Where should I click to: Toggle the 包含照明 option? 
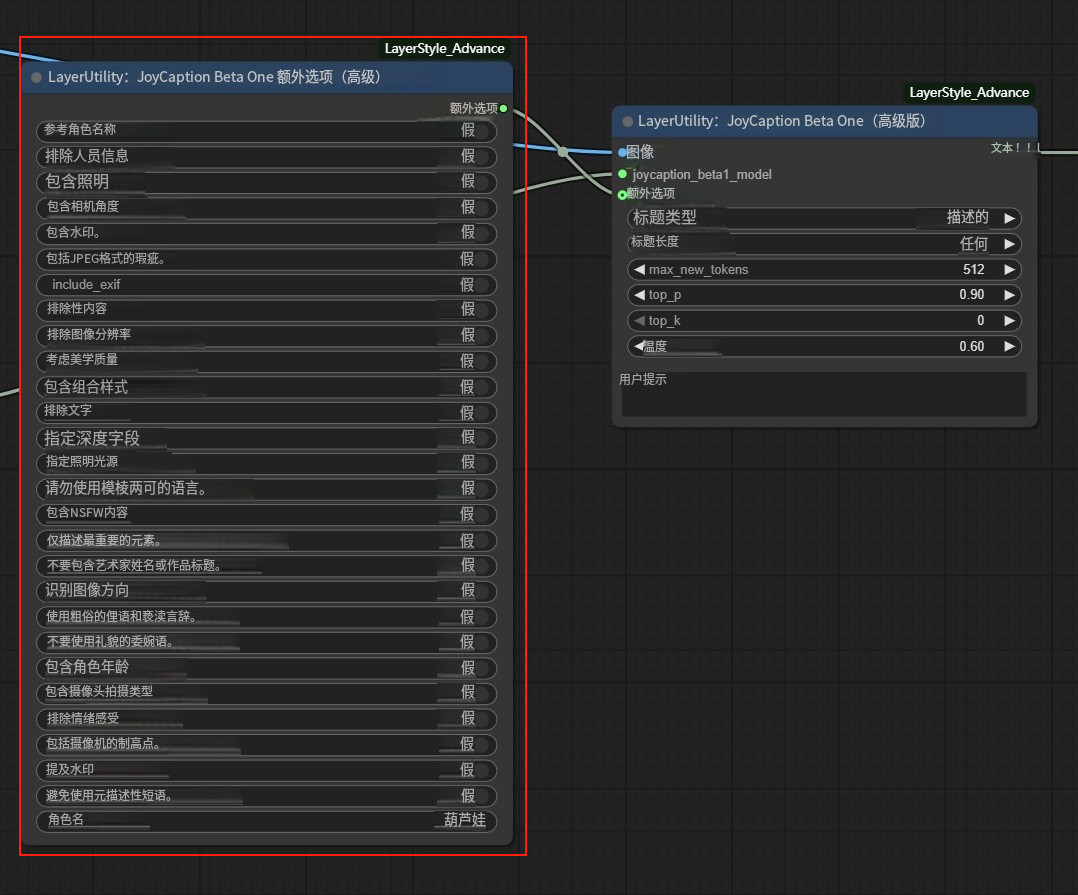tap(266, 181)
